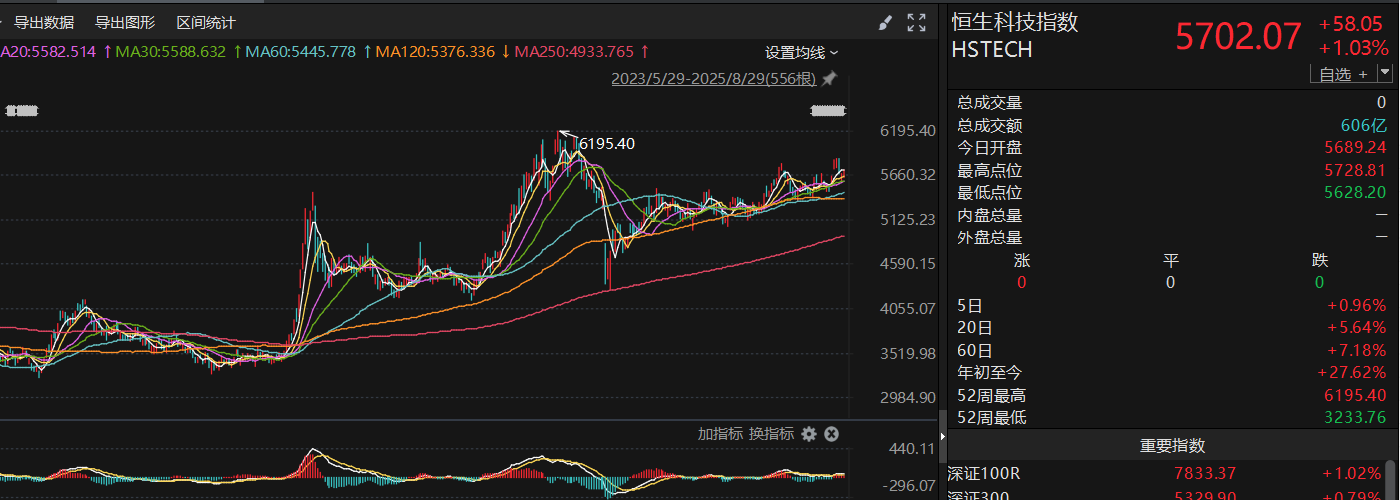This screenshot has height=500, width=1400.
Task: Click the 总成交额 value 606亿
Action: coord(1363,126)
